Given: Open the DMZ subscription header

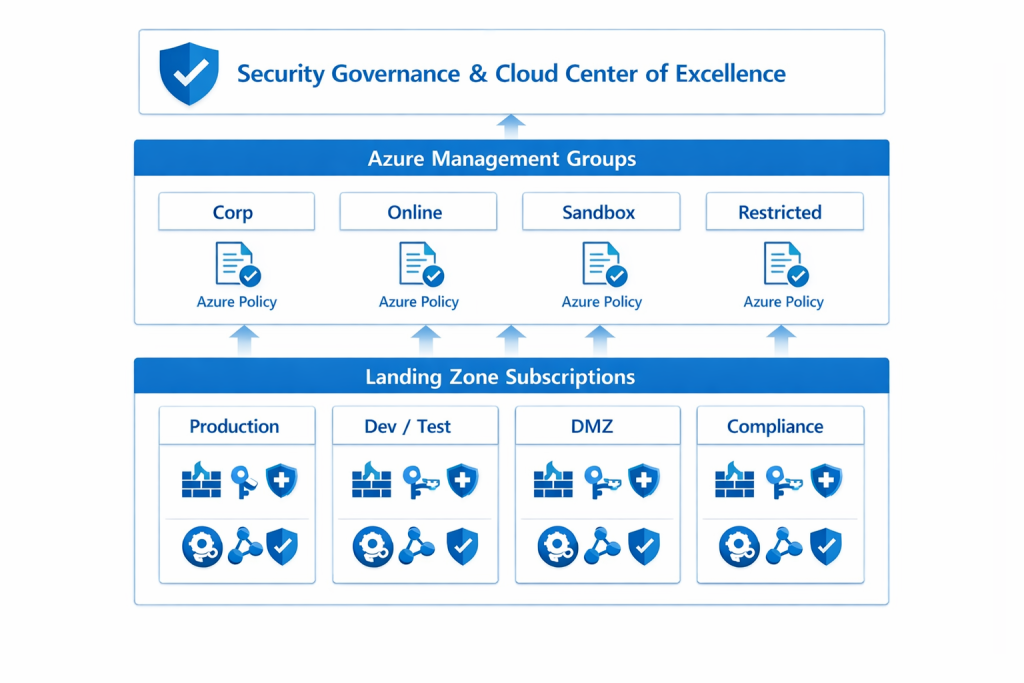Looking at the screenshot, I should 598,426.
